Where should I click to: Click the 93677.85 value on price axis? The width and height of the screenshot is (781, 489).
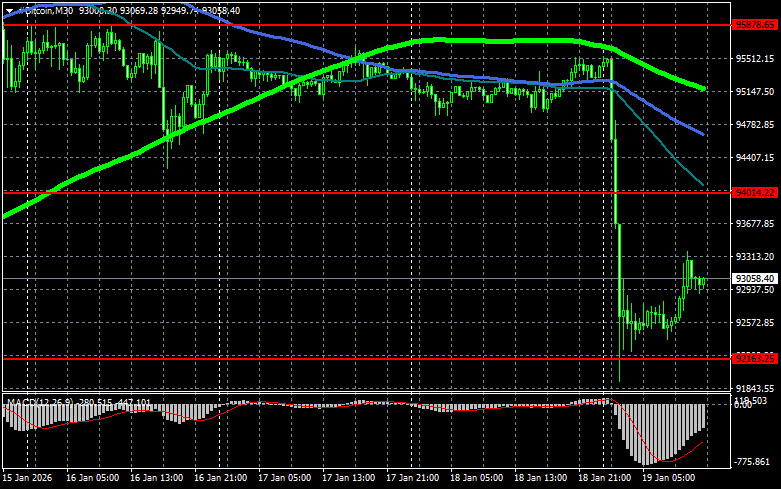(755, 224)
